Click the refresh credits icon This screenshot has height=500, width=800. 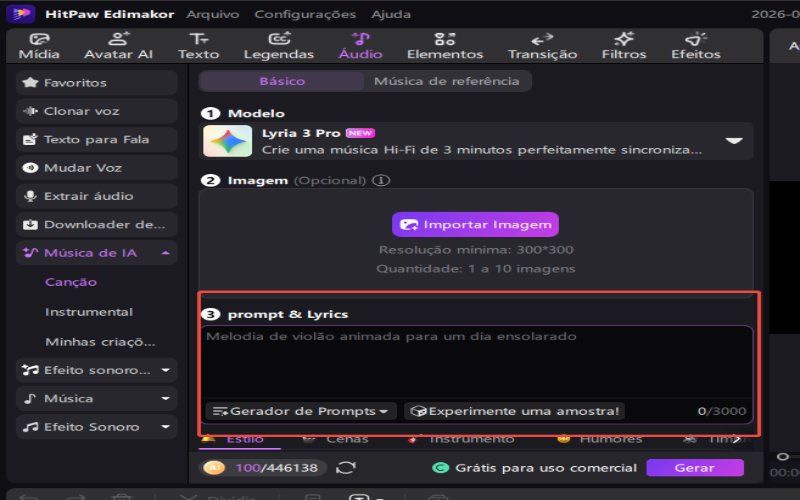click(x=346, y=467)
